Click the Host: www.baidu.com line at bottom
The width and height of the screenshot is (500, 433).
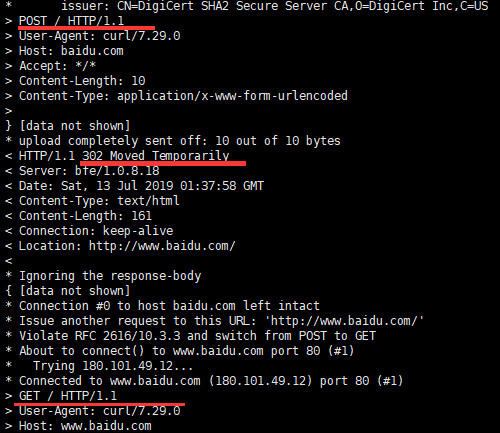[85, 426]
